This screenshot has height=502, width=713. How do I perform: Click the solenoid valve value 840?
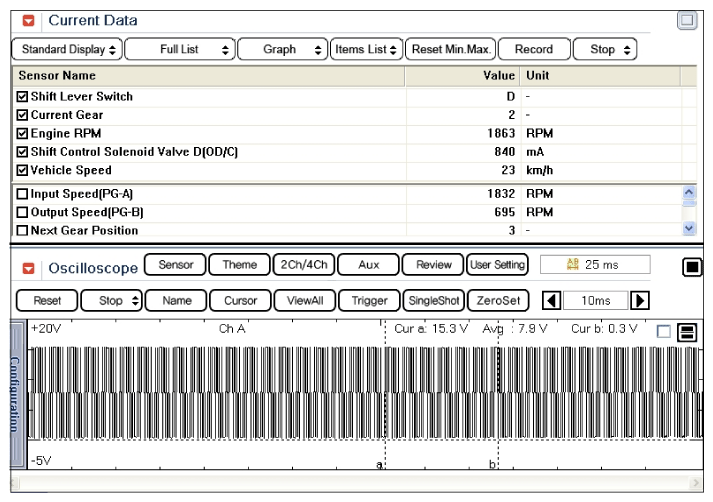click(x=505, y=151)
